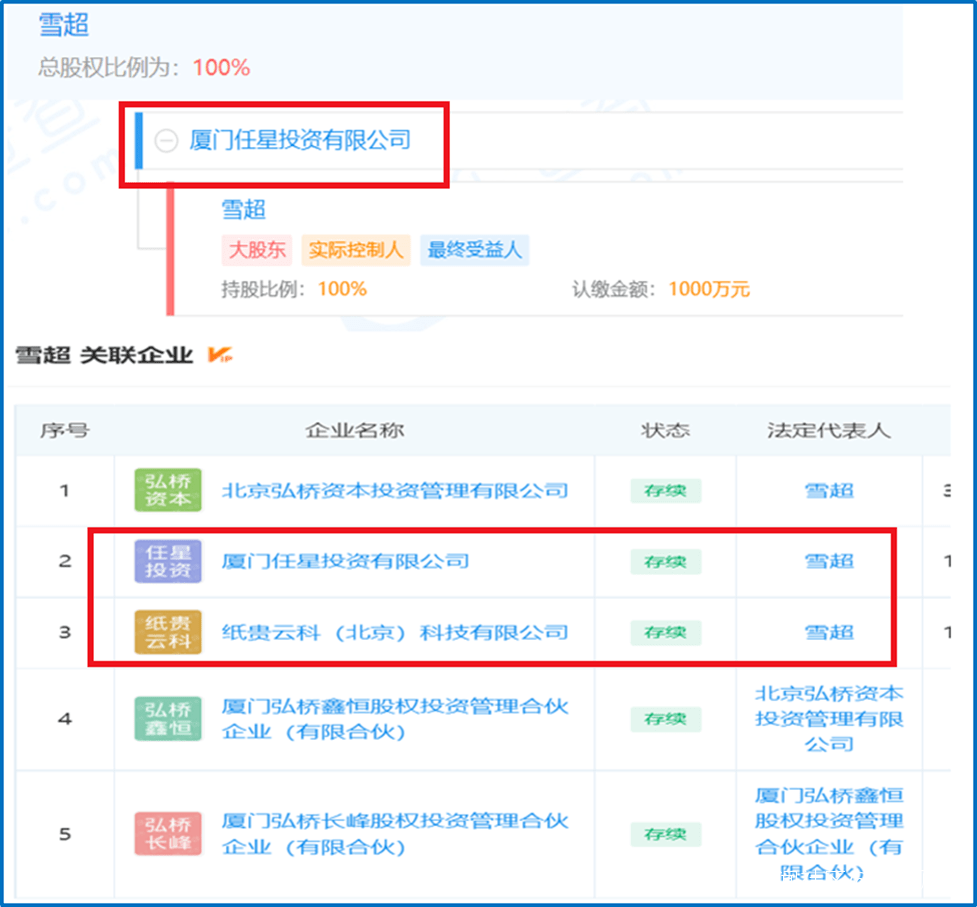Open 纸贵云科（北京）科技有限公司 link
Screen dimensions: 977x907
(x=395, y=632)
